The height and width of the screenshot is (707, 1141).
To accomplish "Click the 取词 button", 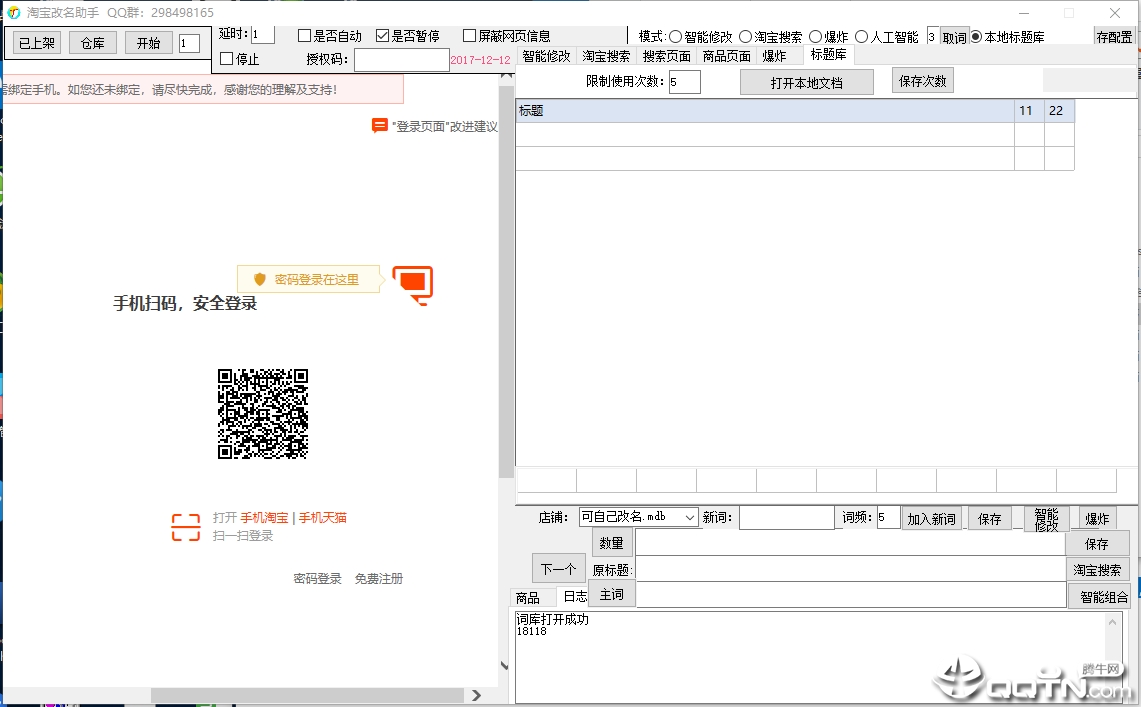I will point(954,37).
